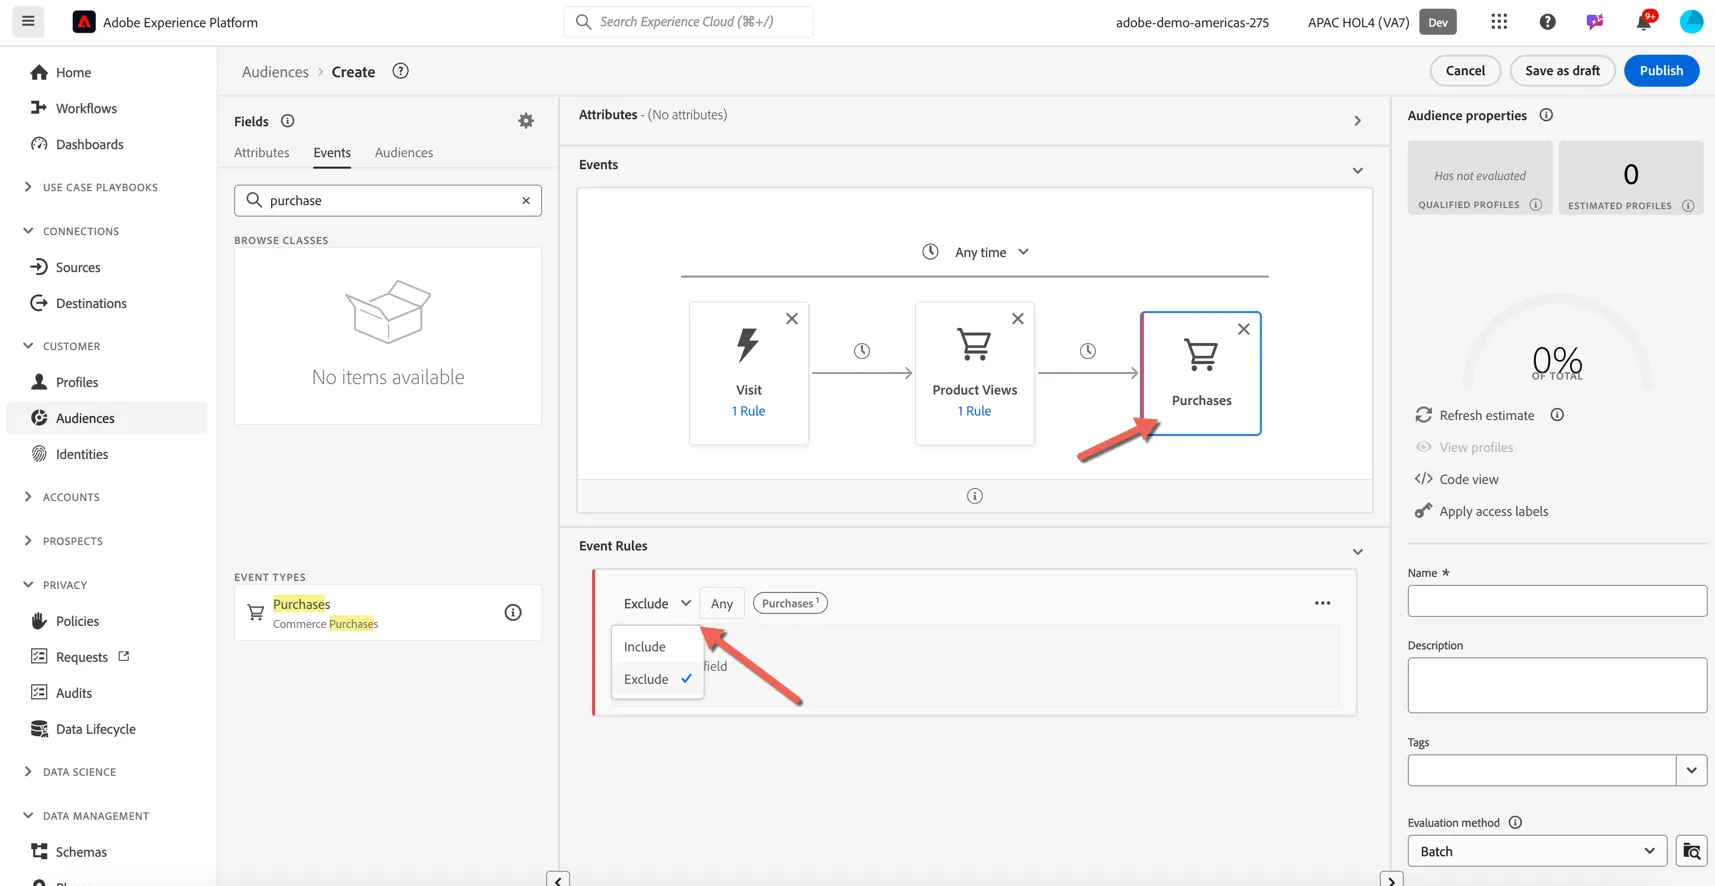Click the Description text area

tap(1557, 685)
